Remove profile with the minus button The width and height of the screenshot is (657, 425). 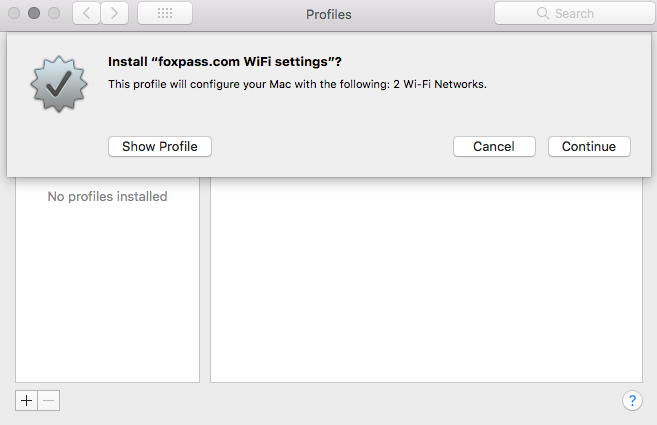[49, 401]
